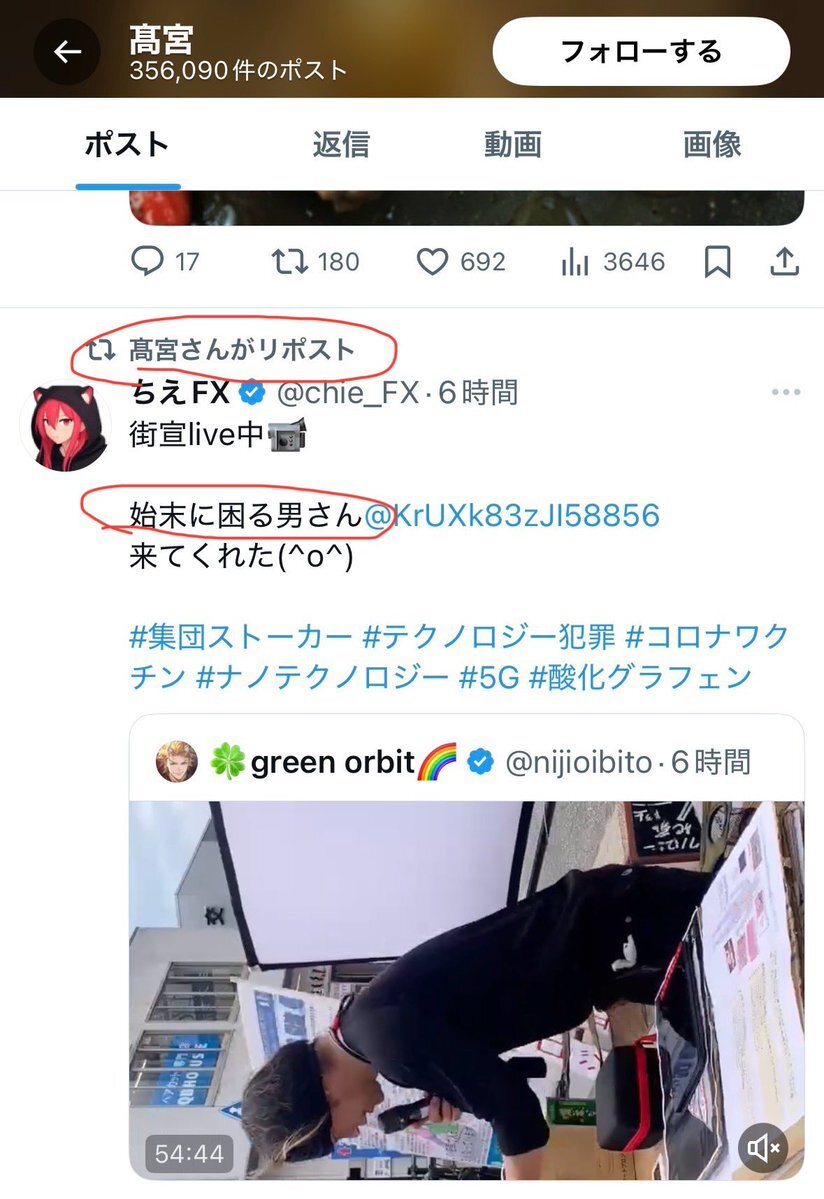Screen dimensions: 824x1199
Task: Open the three-dot menu on ちえFX post
Action: coord(786,392)
